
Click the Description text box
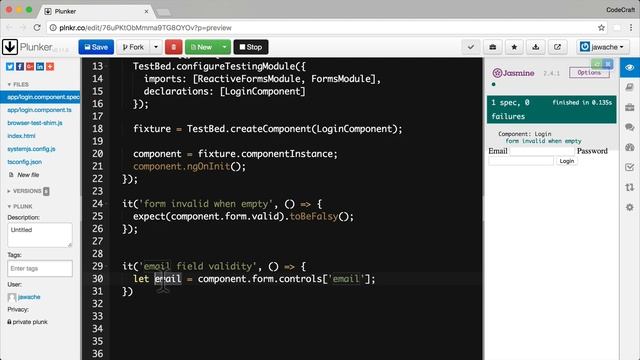(40, 235)
